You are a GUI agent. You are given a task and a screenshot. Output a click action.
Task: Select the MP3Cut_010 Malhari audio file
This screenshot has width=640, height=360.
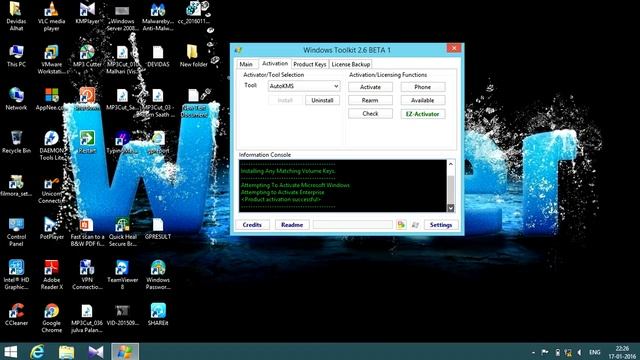pos(122,60)
